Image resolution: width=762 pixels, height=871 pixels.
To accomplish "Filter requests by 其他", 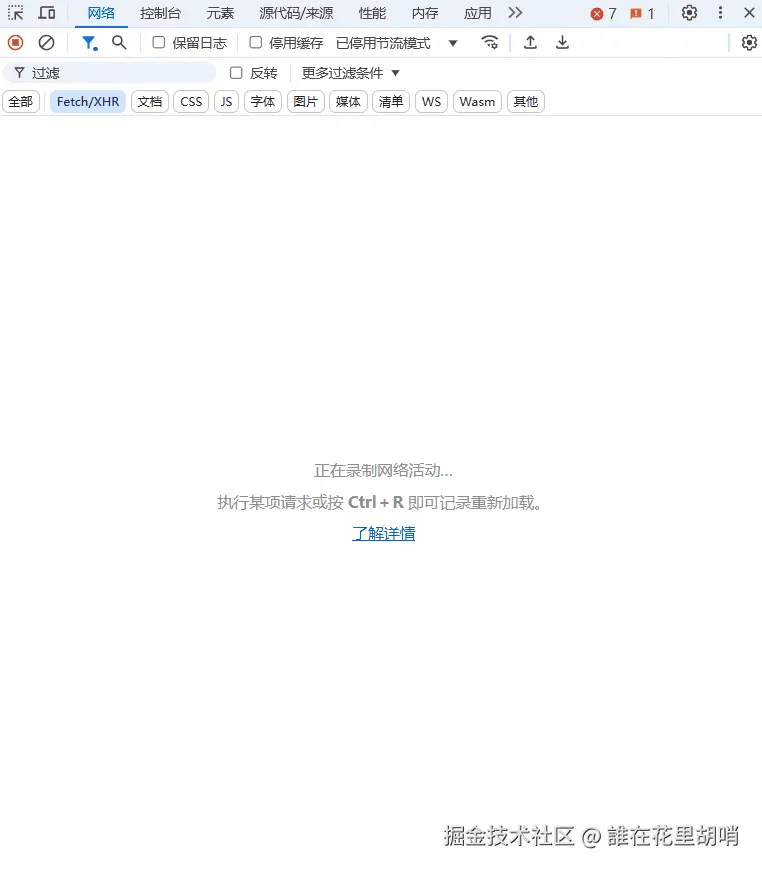I will coord(525,102).
